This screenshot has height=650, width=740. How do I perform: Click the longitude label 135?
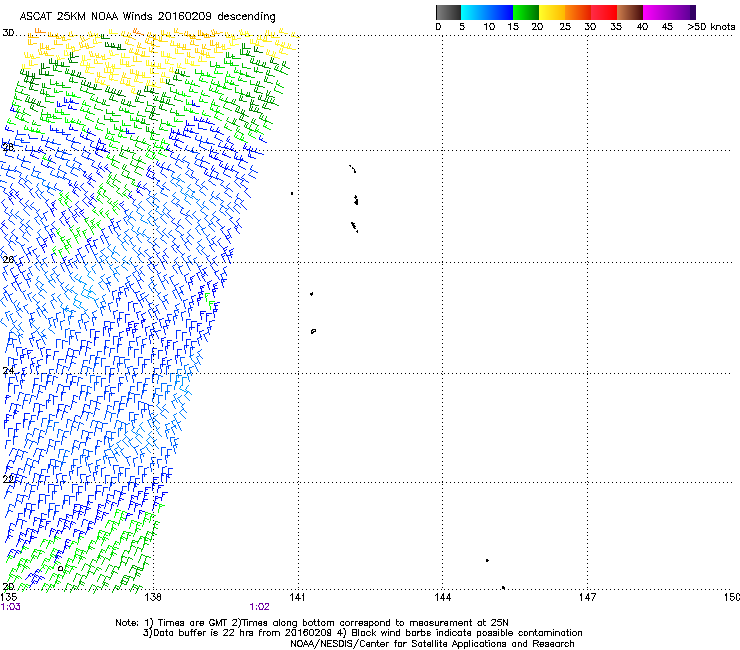9,597
